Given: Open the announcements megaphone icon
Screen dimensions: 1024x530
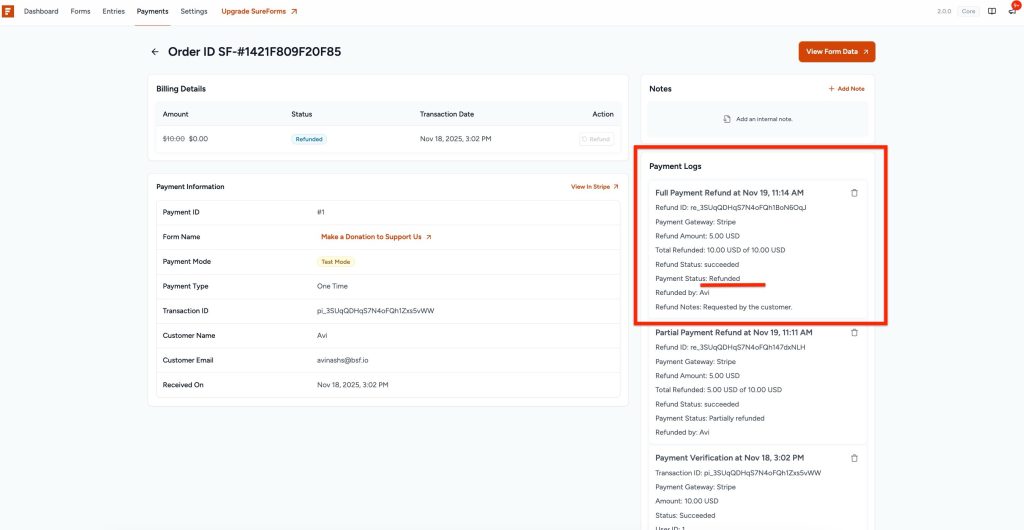Looking at the screenshot, I should 1012,11.
